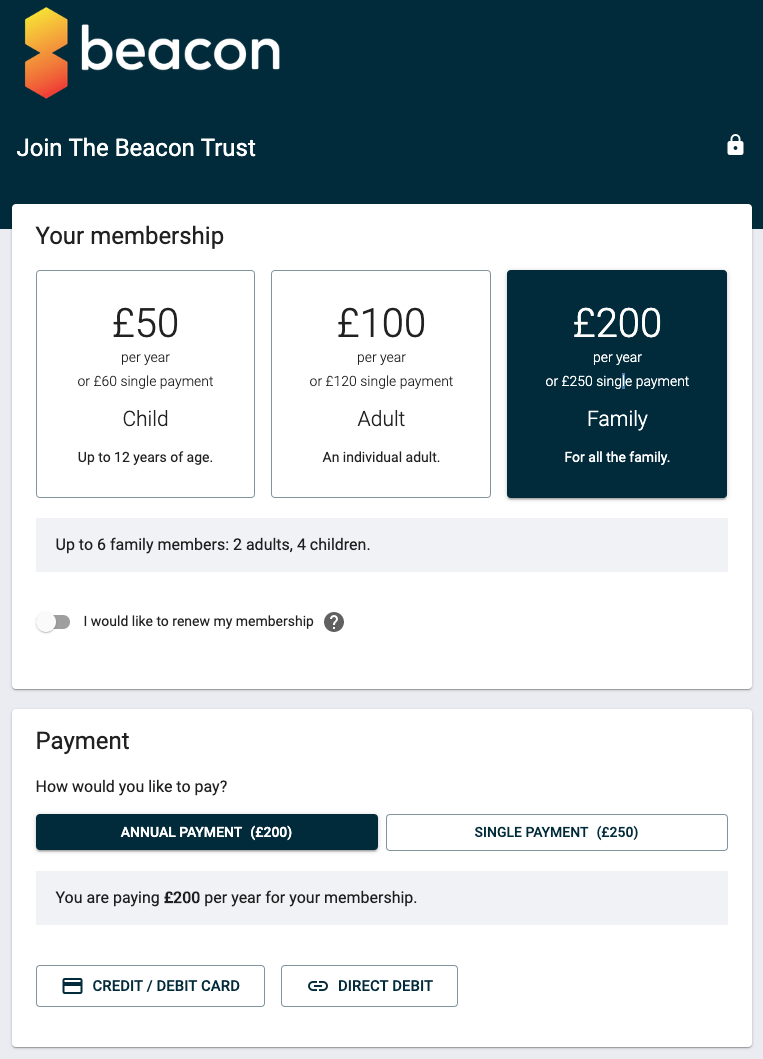Image resolution: width=763 pixels, height=1059 pixels.
Task: Click the Beacon hexagon logo
Action: 44,52
